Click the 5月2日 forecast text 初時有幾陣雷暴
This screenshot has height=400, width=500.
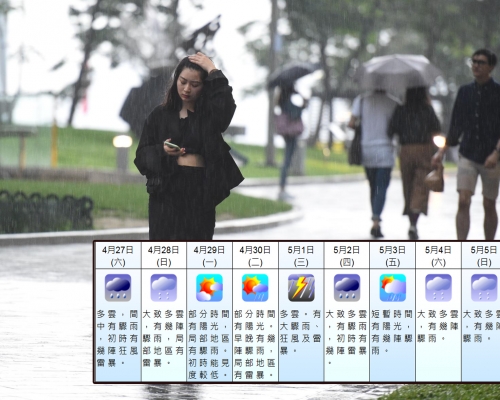[x=346, y=344]
